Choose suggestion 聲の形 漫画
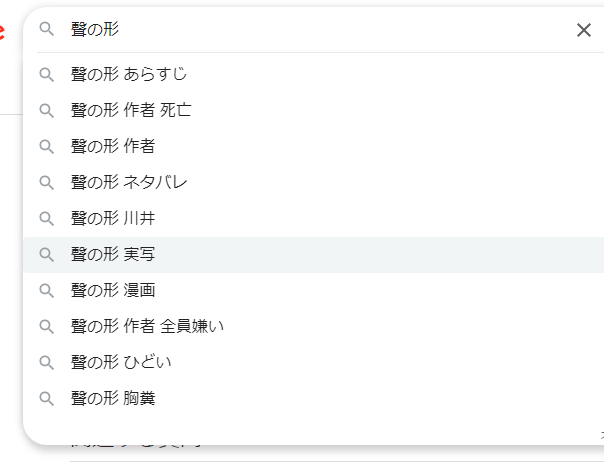This screenshot has height=475, width=604. pos(113,290)
